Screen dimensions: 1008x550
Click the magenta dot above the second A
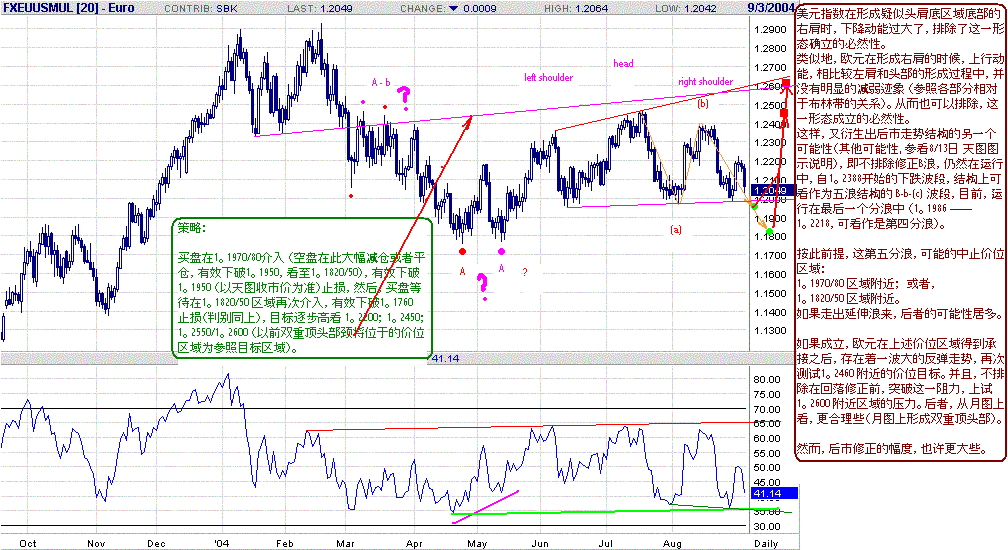tap(501, 251)
